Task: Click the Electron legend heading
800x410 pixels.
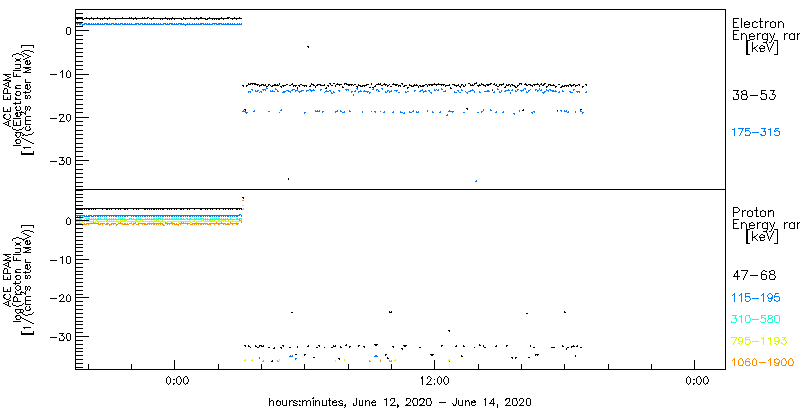Action: (x=758, y=23)
